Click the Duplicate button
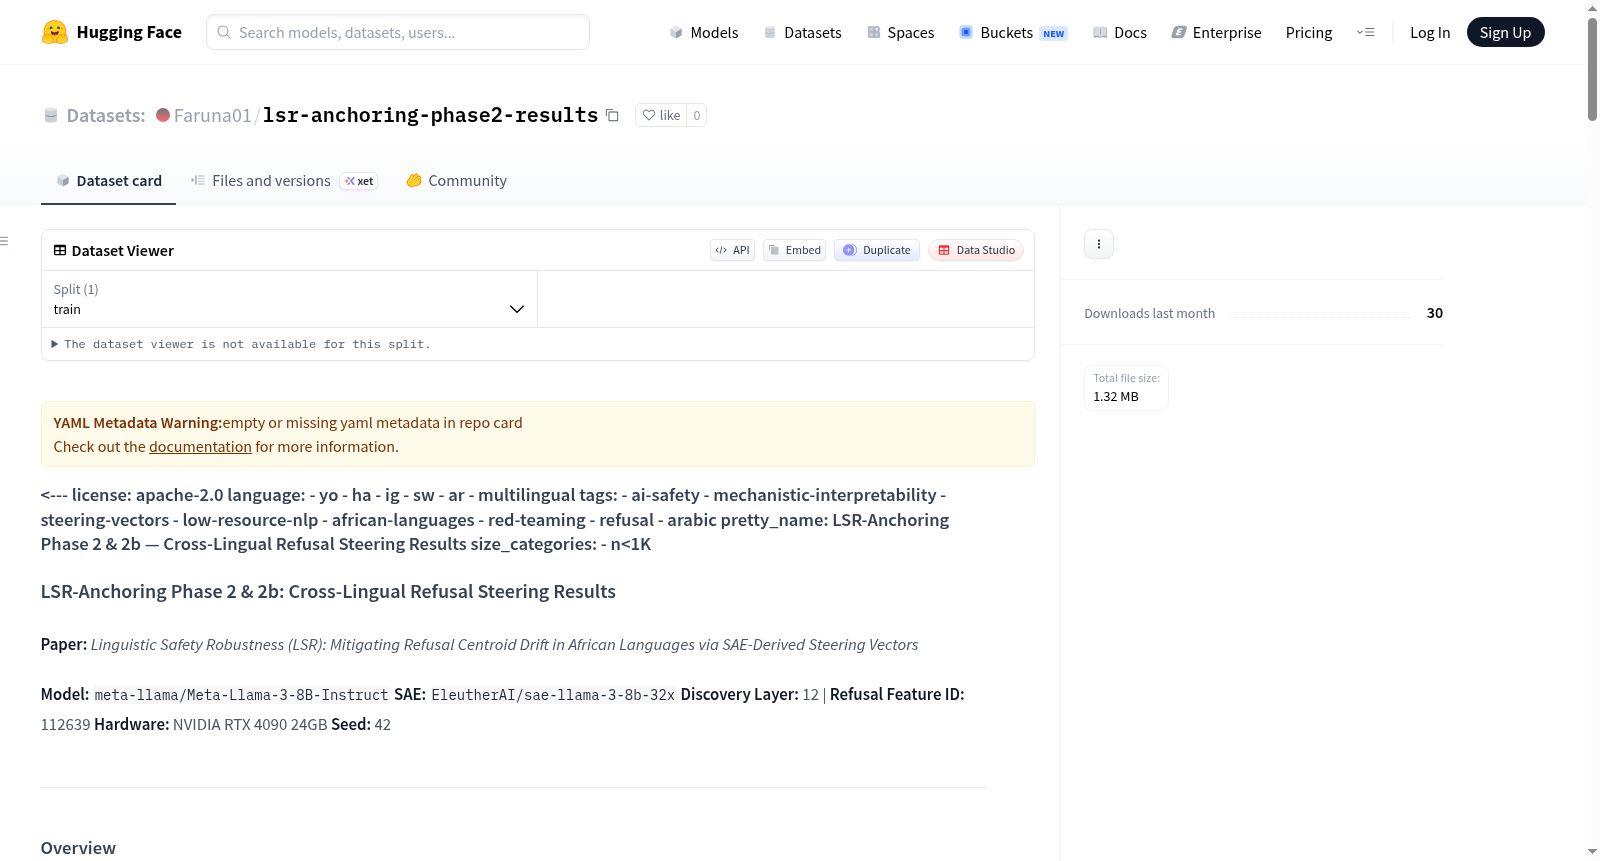Image resolution: width=1600 pixels, height=861 pixels. [x=877, y=250]
